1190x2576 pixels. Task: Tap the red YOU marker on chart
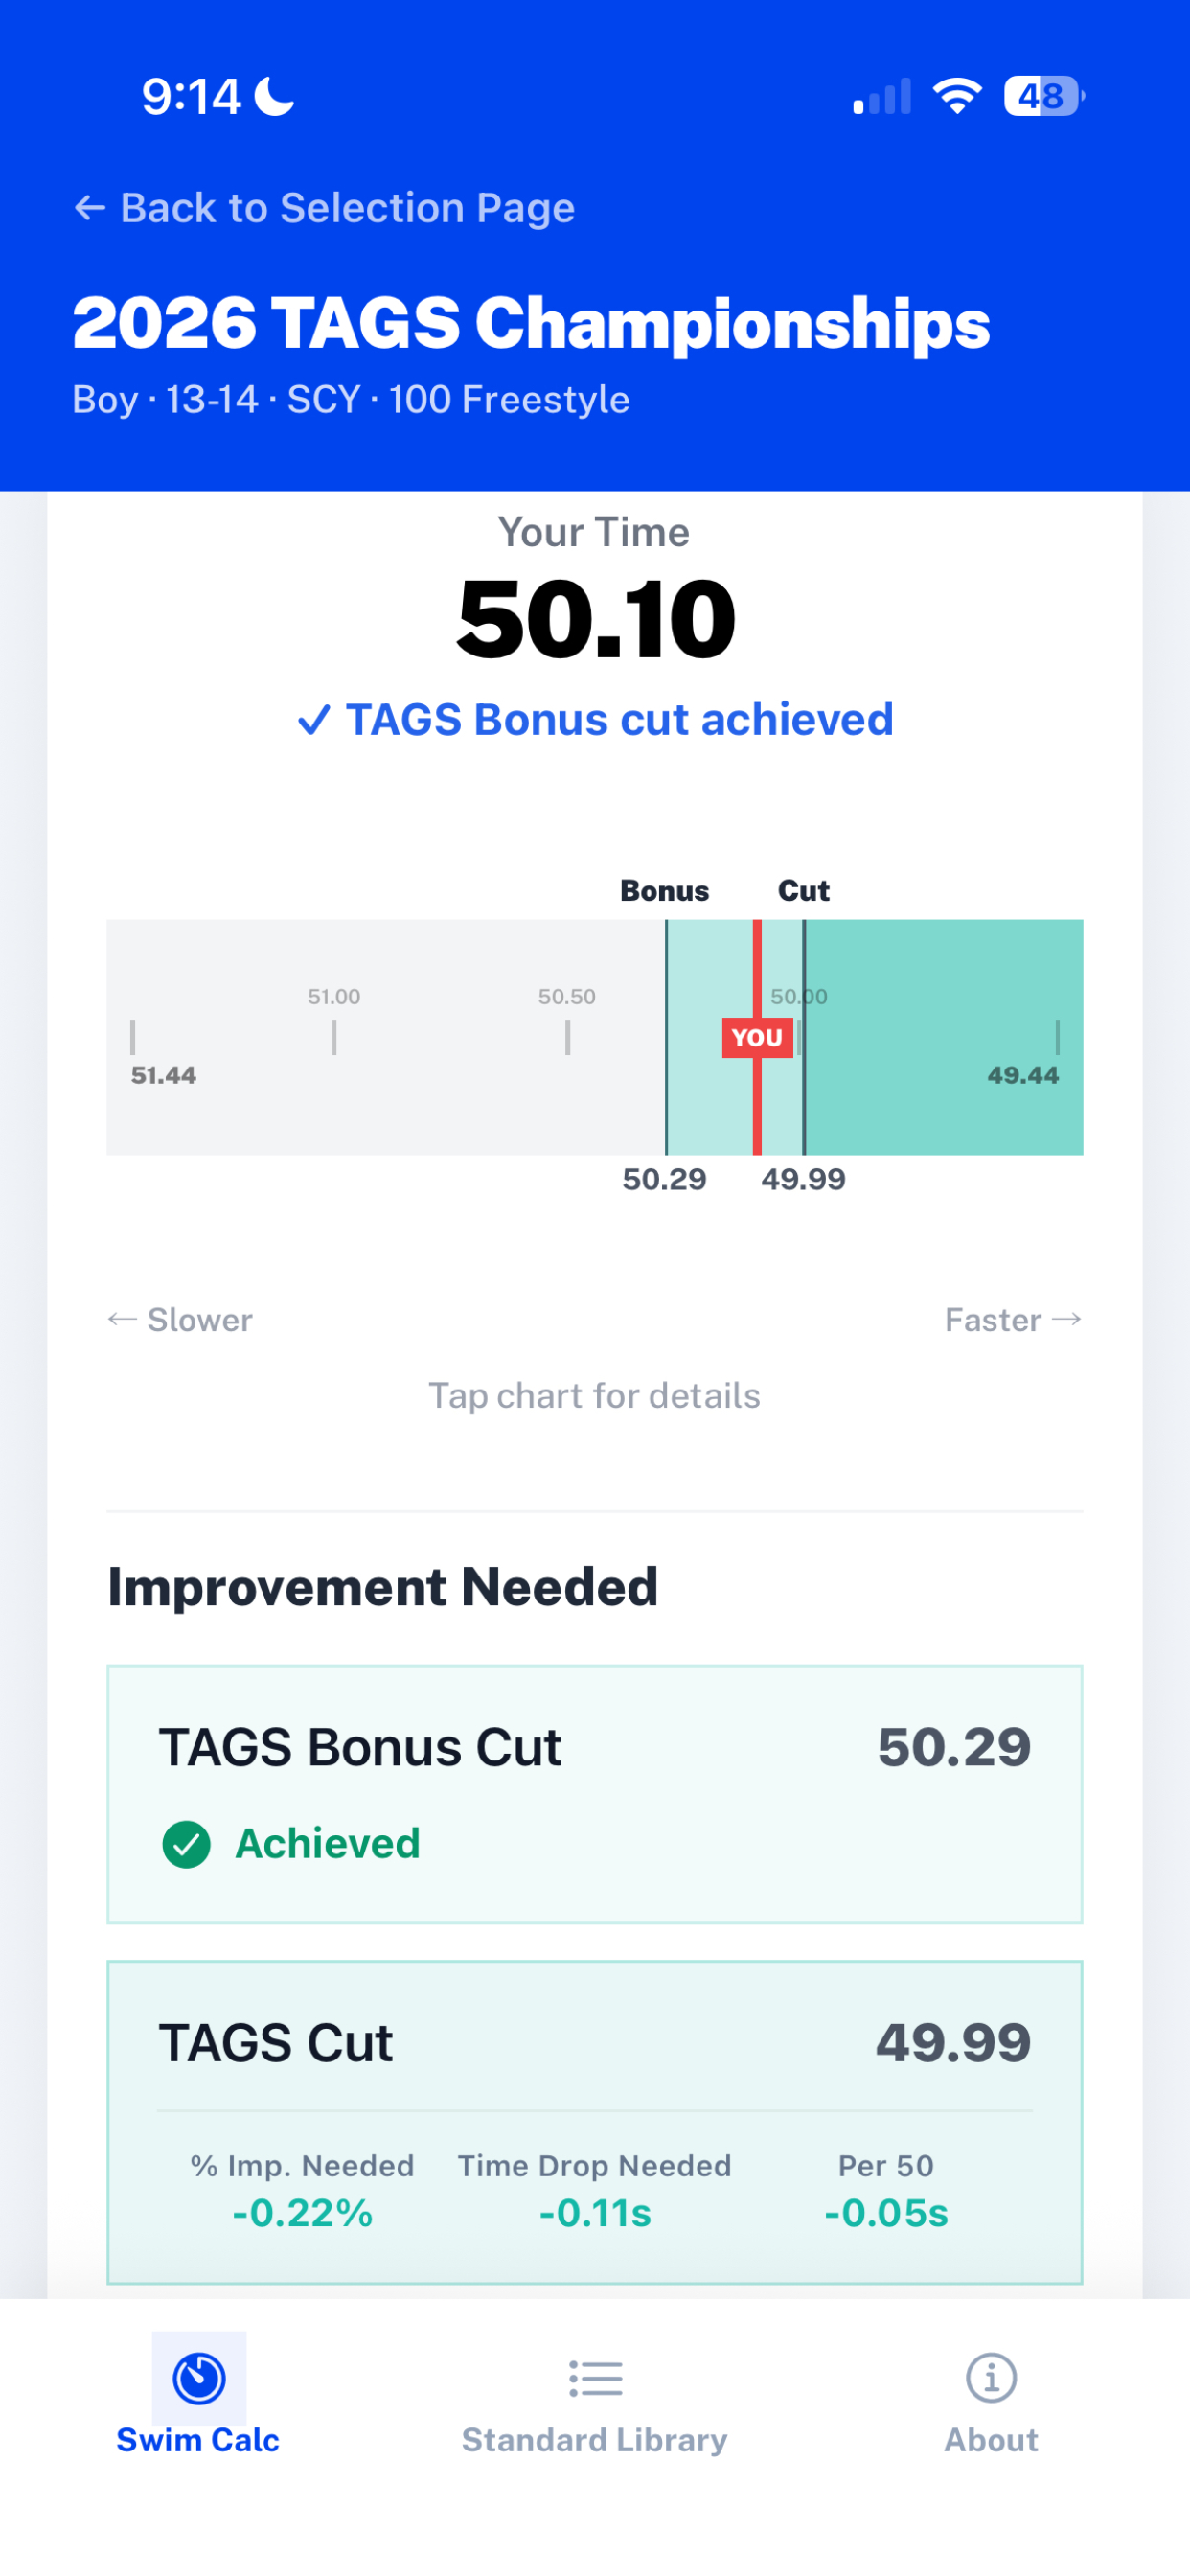click(757, 1037)
